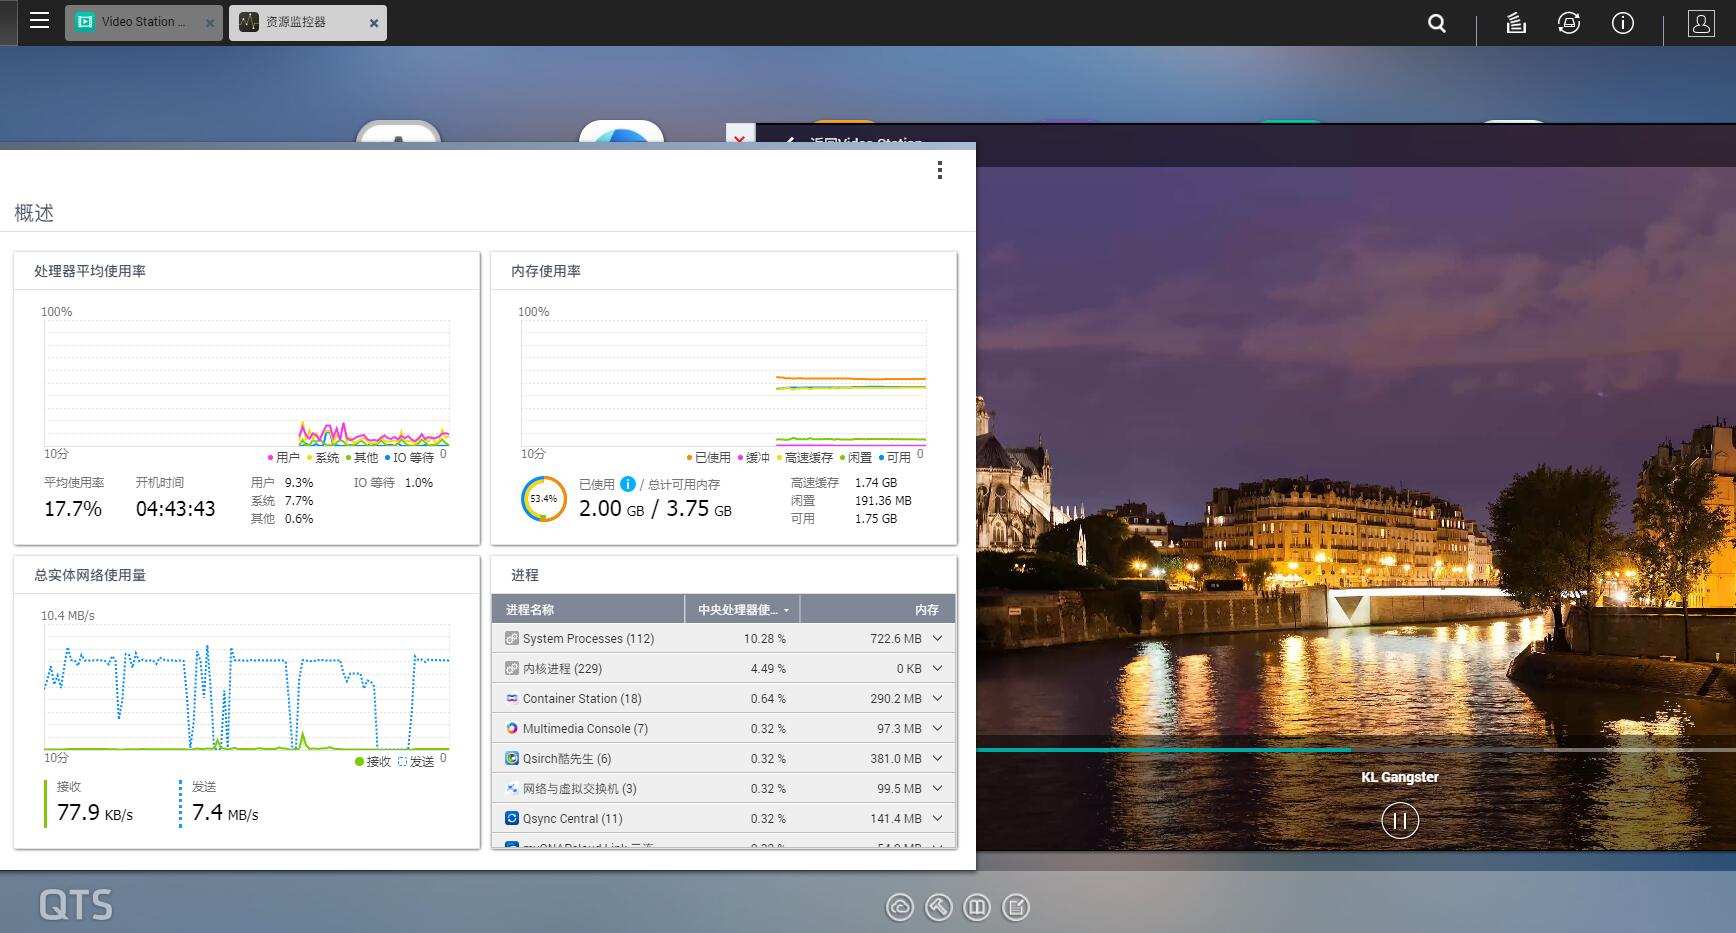The height and width of the screenshot is (933, 1736).
Task: Open the external device / hardware status icon
Action: (1568, 23)
